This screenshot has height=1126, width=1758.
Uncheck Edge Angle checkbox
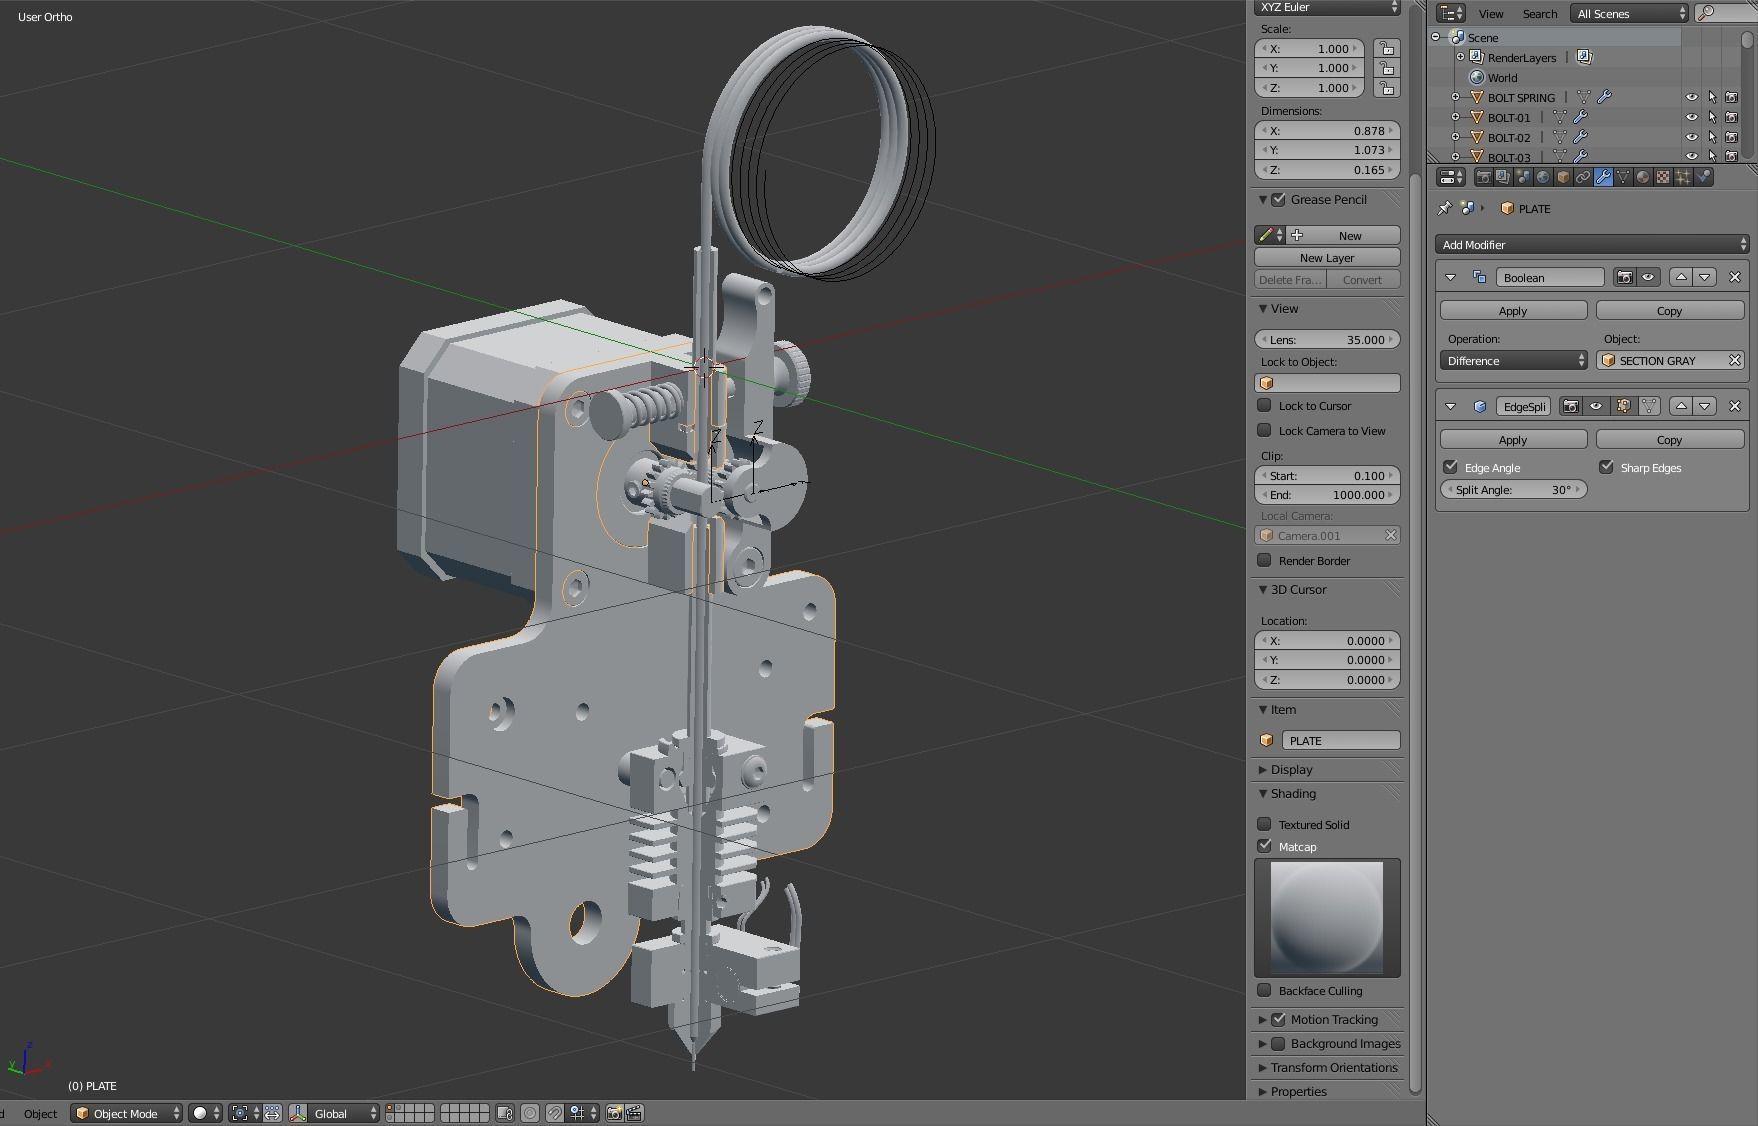click(1450, 467)
